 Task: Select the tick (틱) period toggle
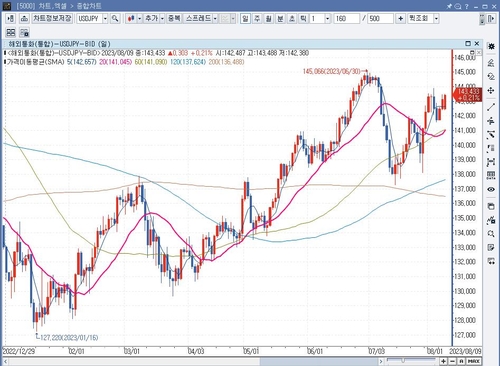(x=303, y=19)
